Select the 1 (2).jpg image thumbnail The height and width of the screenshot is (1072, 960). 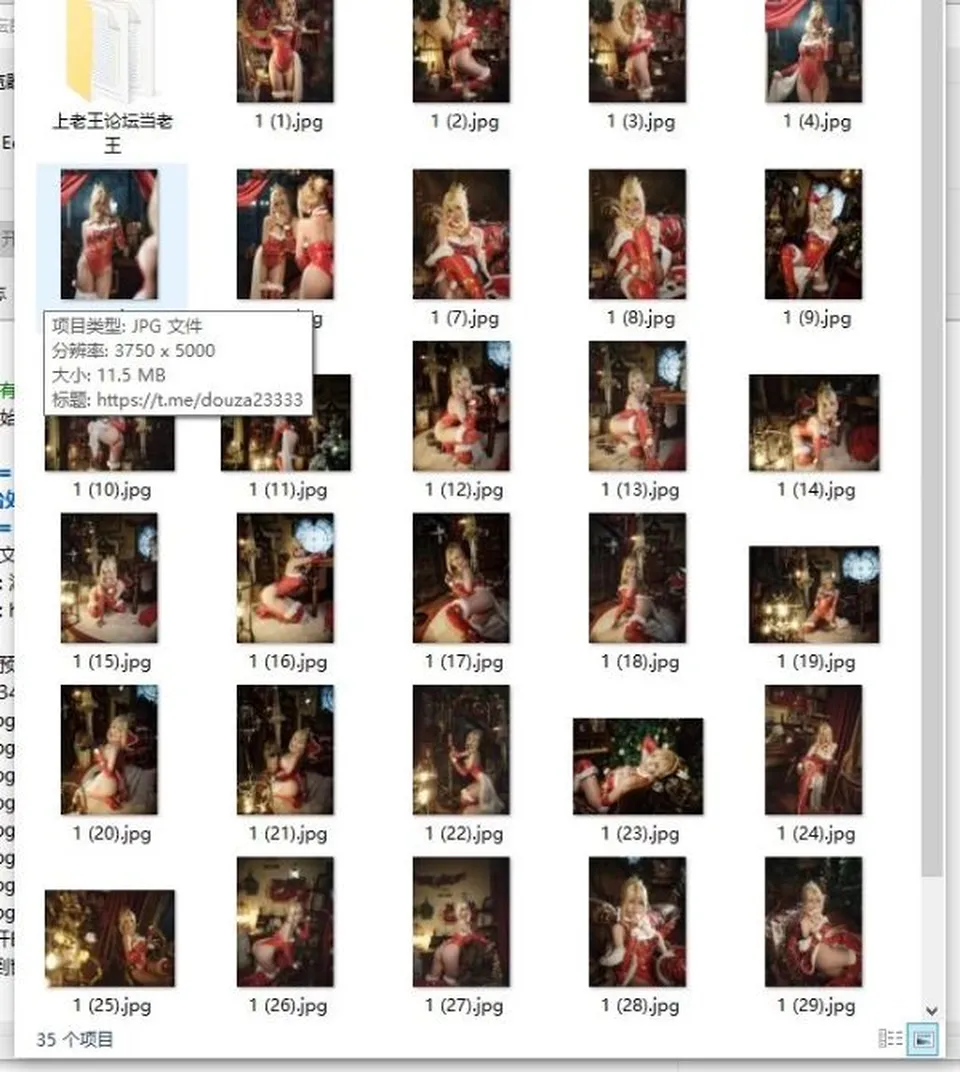click(462, 51)
